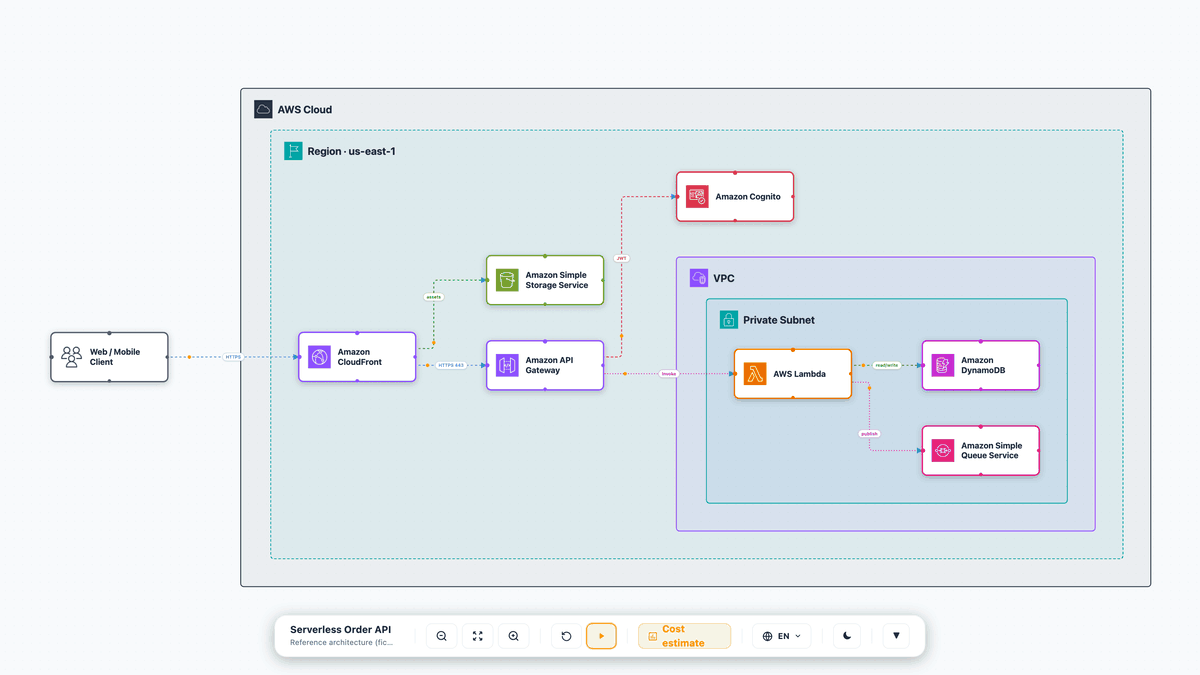
Task: Click the Private Subnet title
Action: point(779,321)
